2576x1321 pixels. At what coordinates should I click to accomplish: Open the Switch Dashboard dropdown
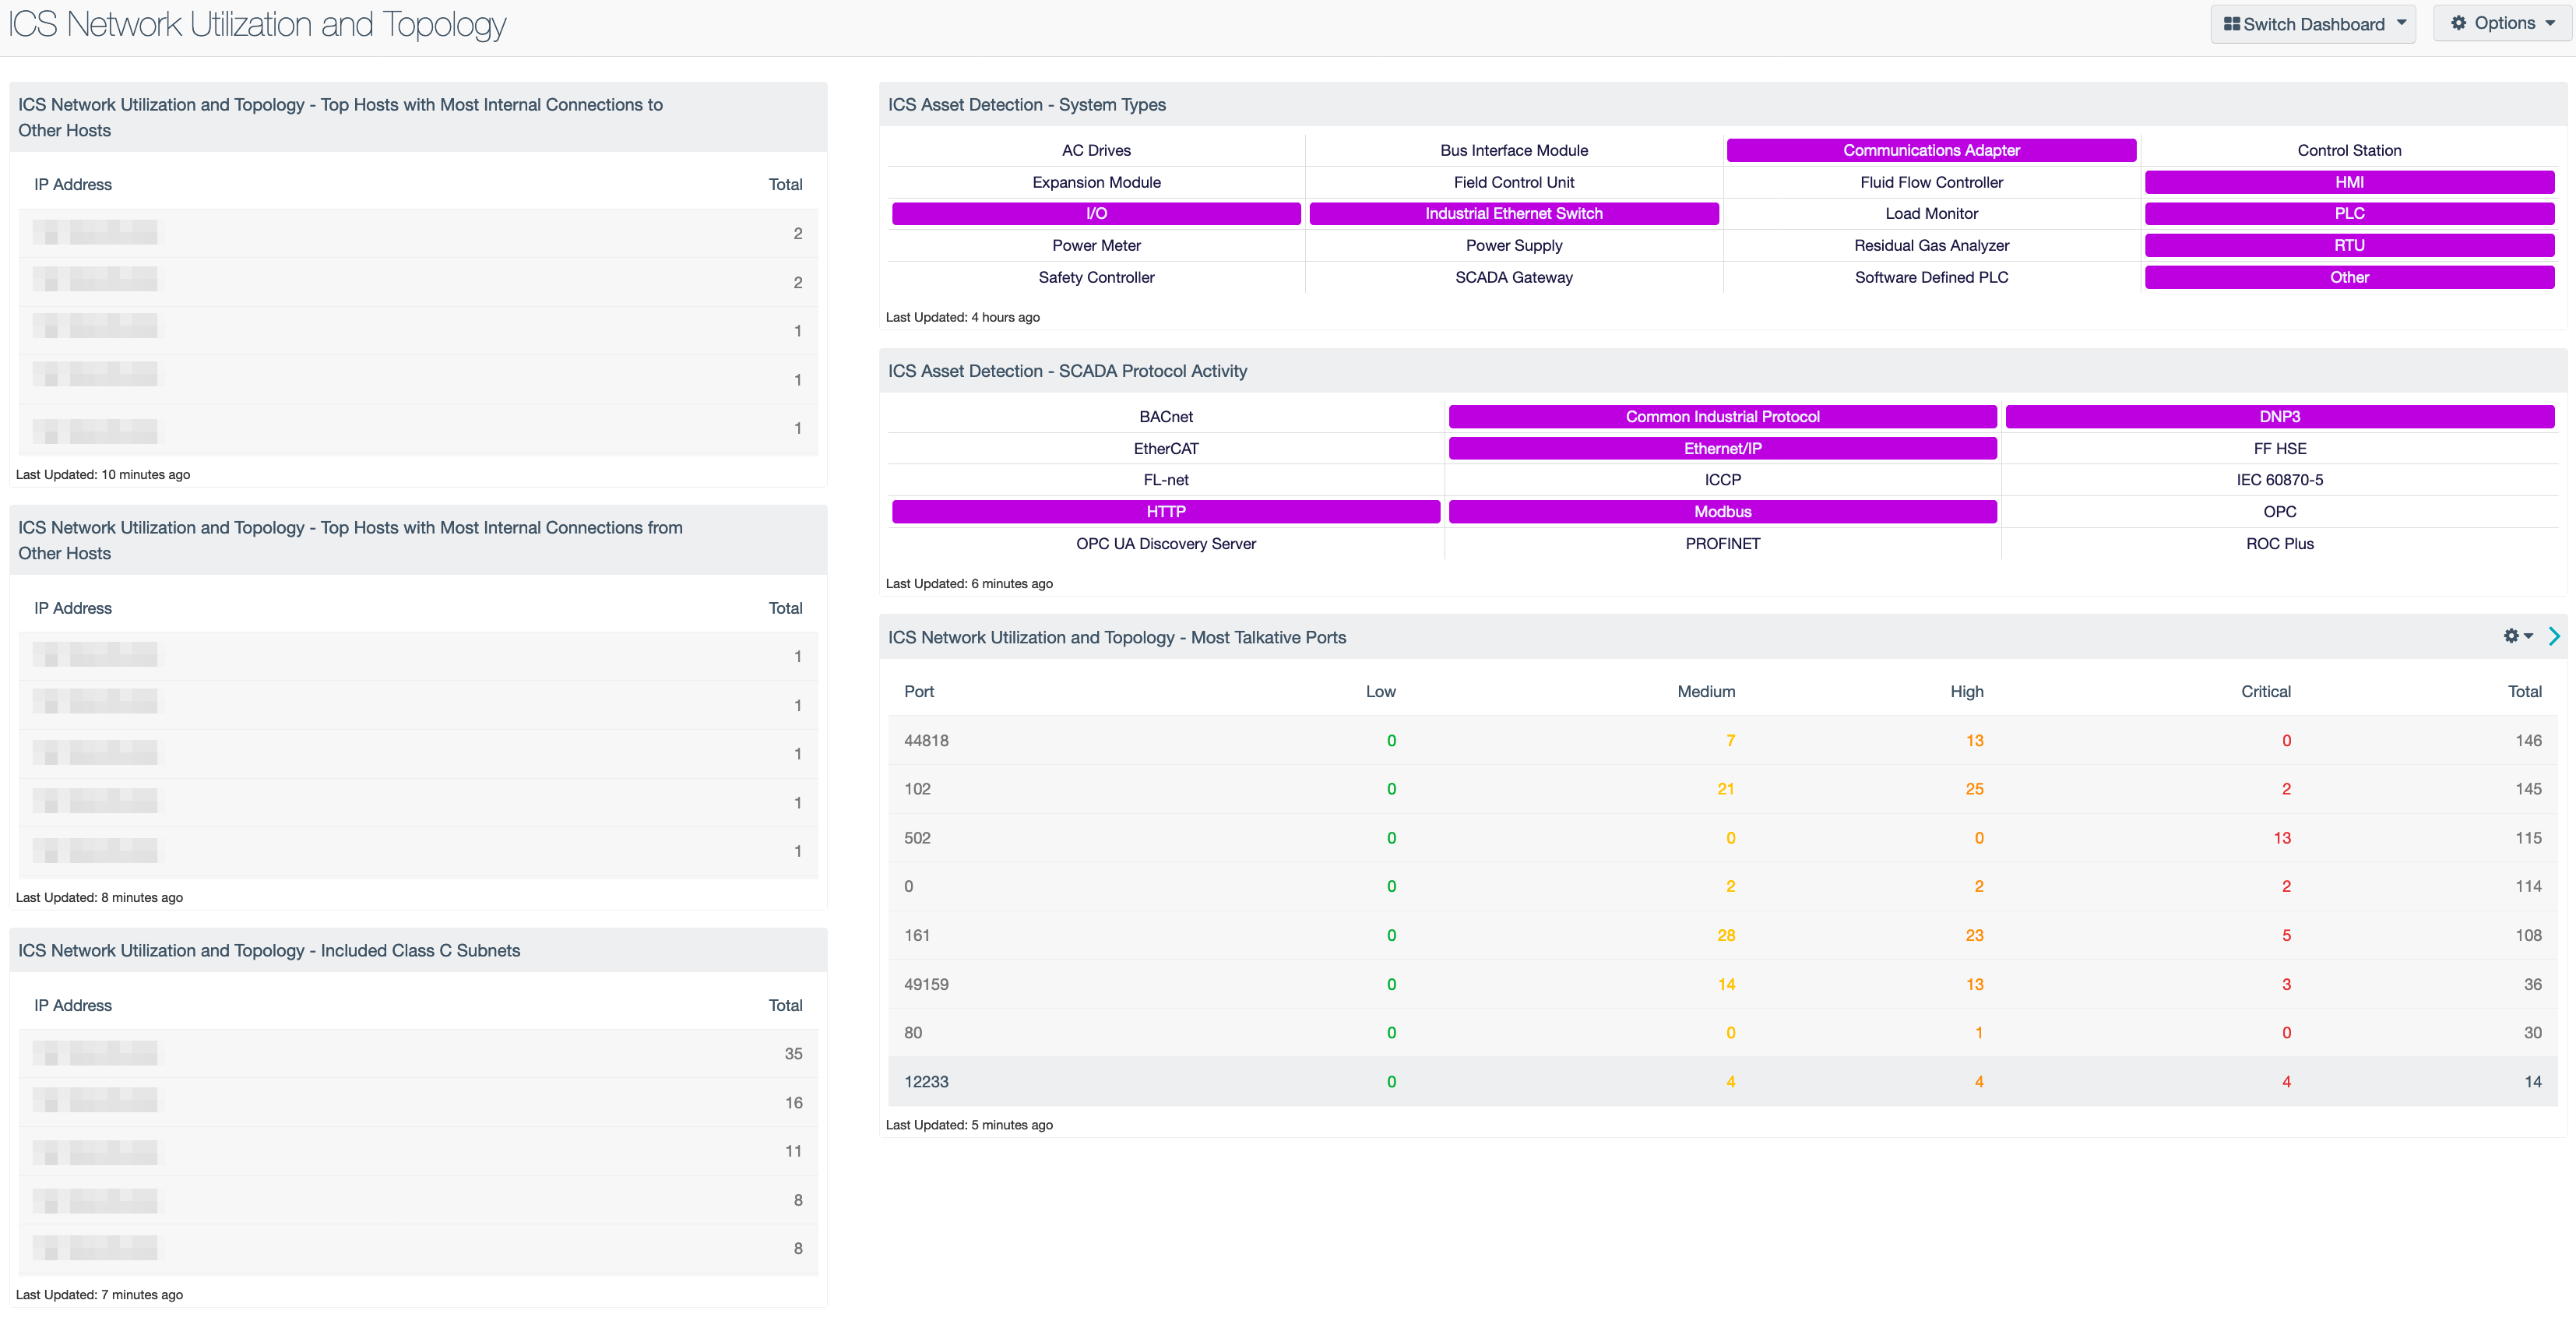pos(2315,23)
